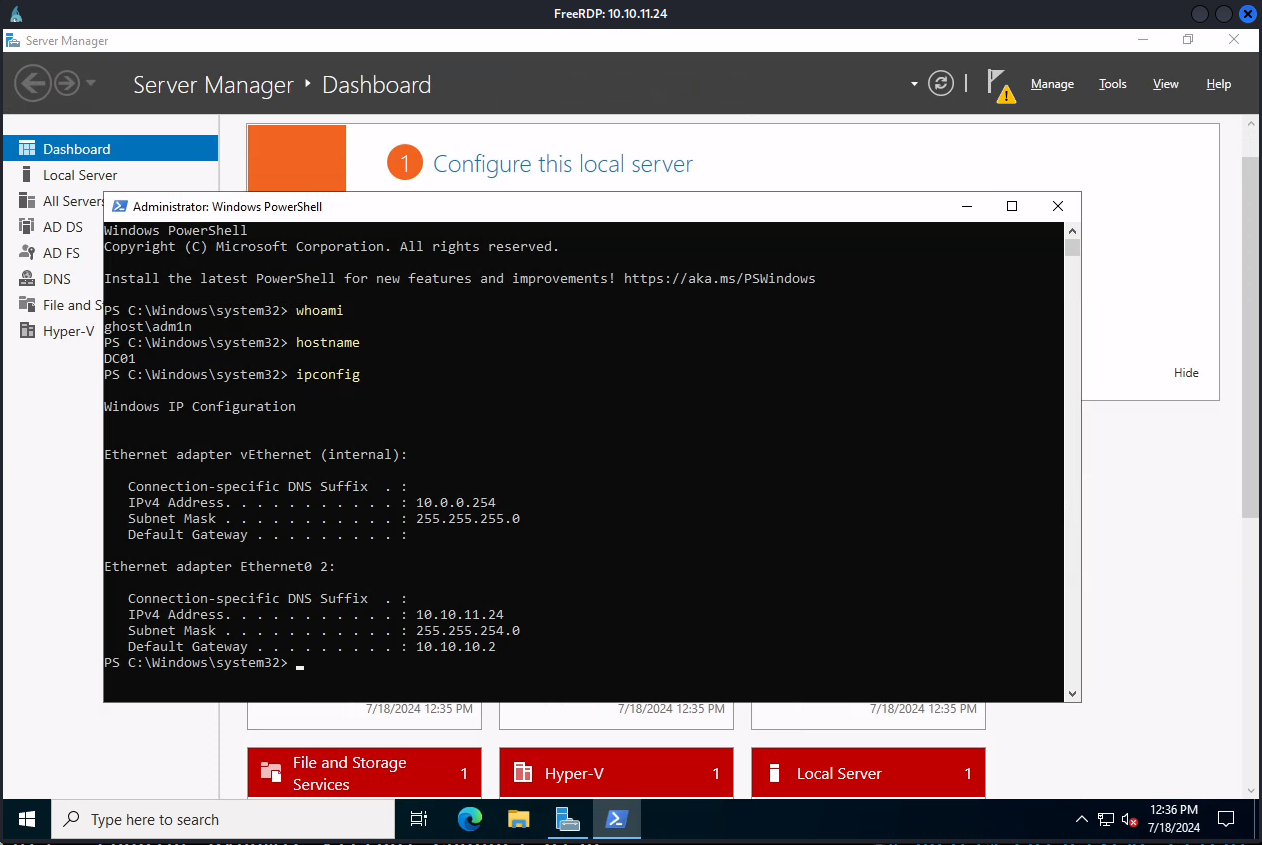Click the Type here to search box
The width and height of the screenshot is (1262, 845).
(223, 819)
